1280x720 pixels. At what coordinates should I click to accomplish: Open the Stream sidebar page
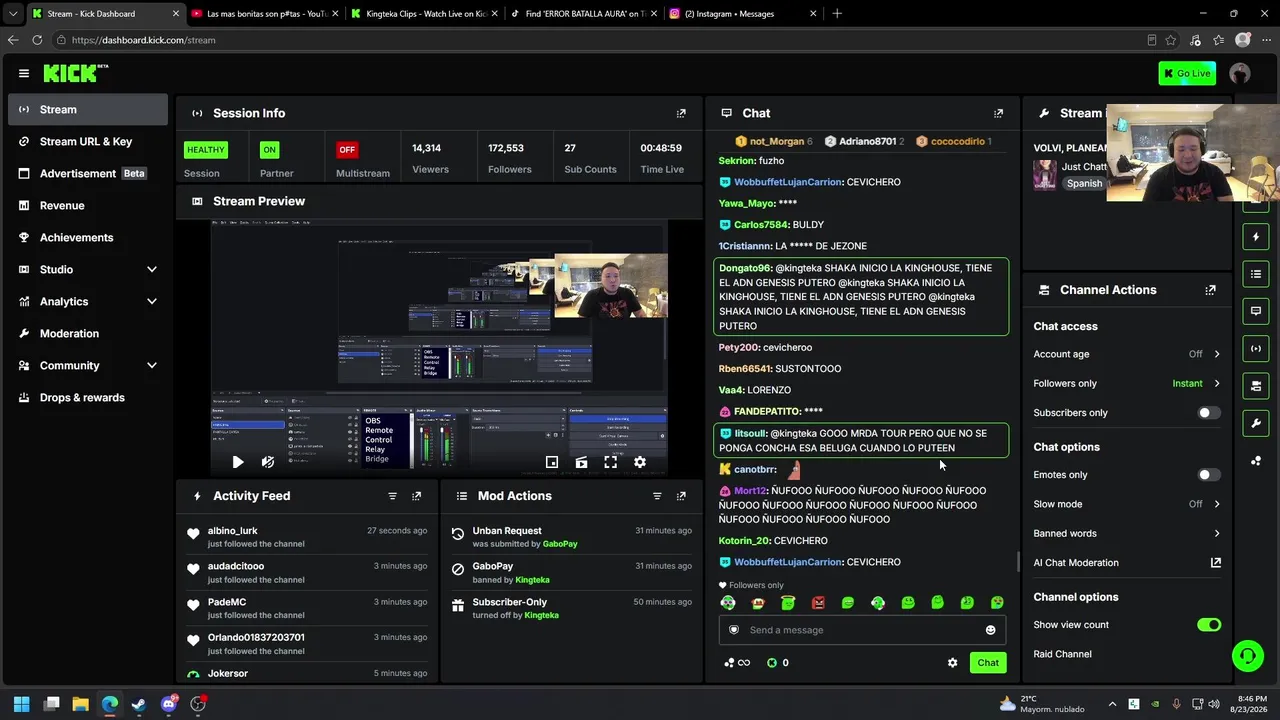pyautogui.click(x=88, y=110)
